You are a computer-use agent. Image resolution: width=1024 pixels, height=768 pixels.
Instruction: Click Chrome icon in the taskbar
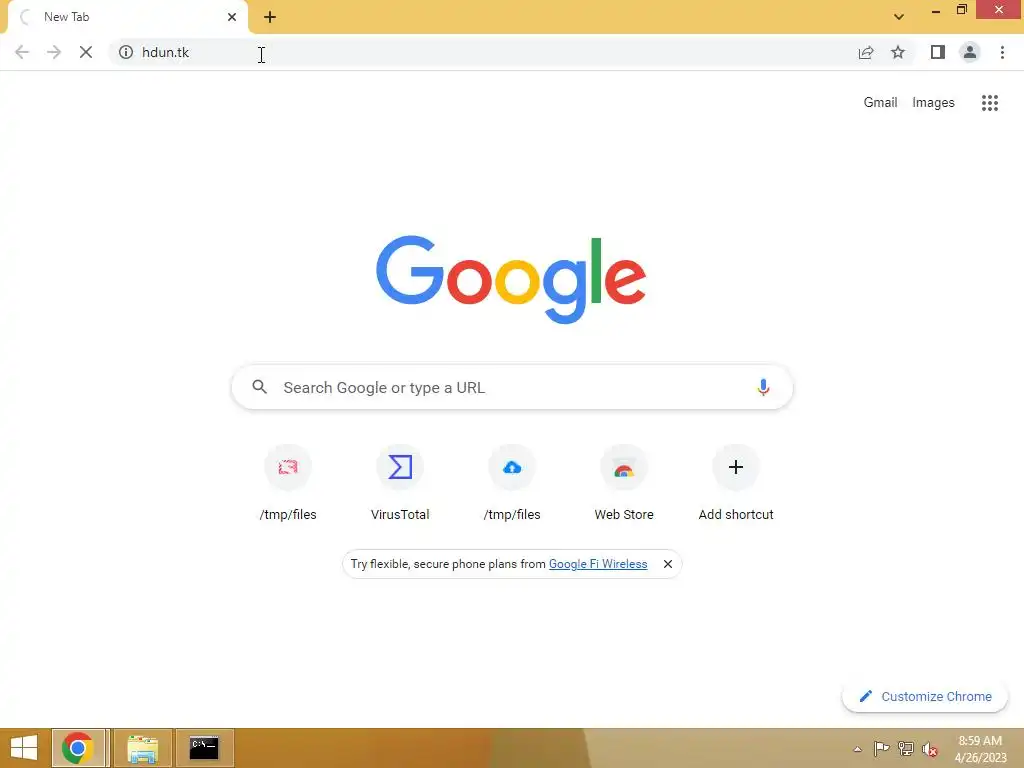click(x=78, y=748)
